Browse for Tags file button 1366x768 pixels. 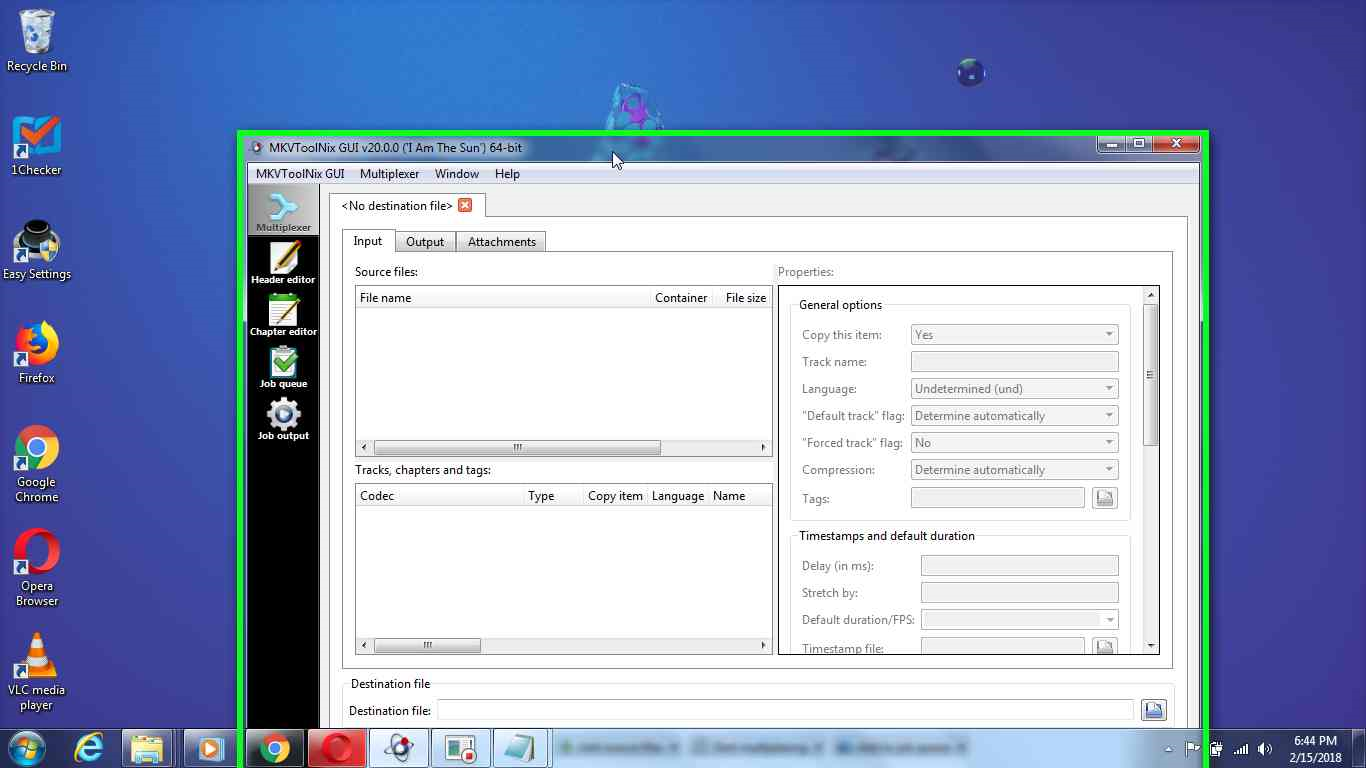[1105, 498]
